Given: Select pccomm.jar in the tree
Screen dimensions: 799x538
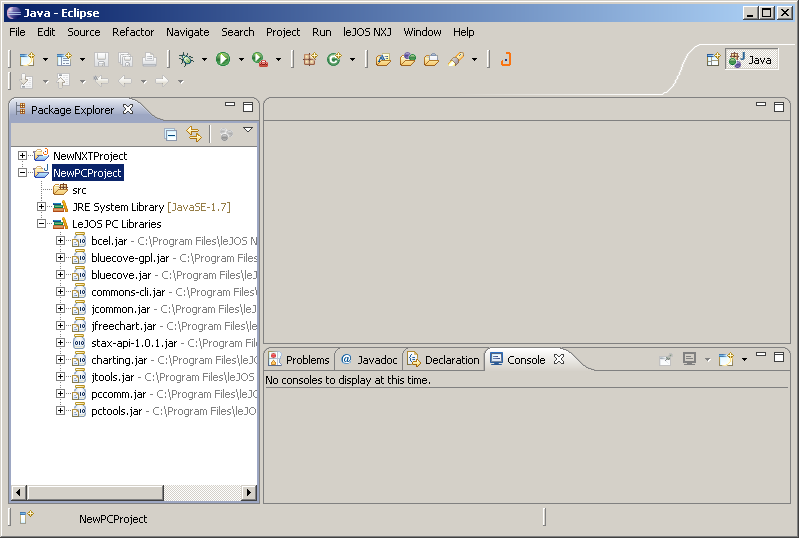Looking at the screenshot, I should pos(118,394).
